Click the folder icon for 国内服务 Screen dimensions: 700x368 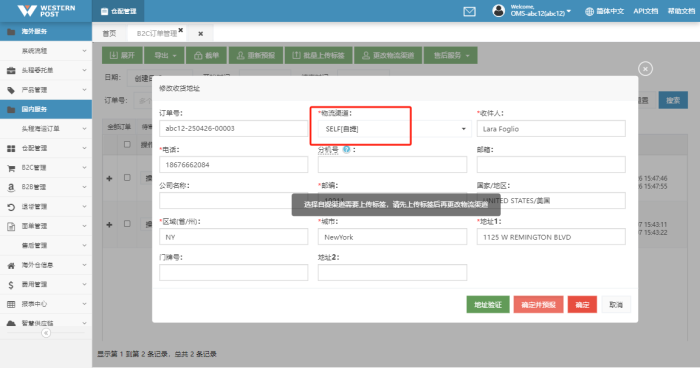click(x=11, y=109)
